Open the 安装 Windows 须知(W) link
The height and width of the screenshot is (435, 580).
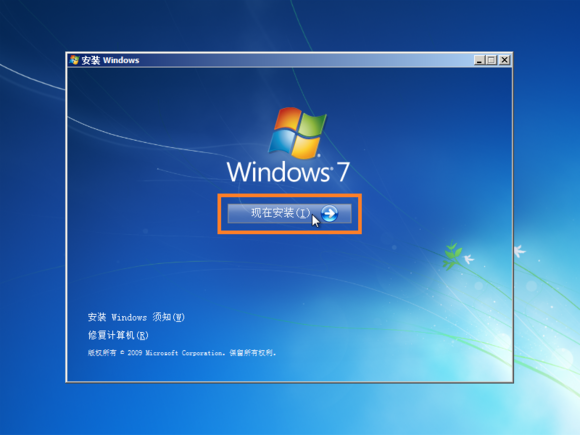pyautogui.click(x=136, y=317)
